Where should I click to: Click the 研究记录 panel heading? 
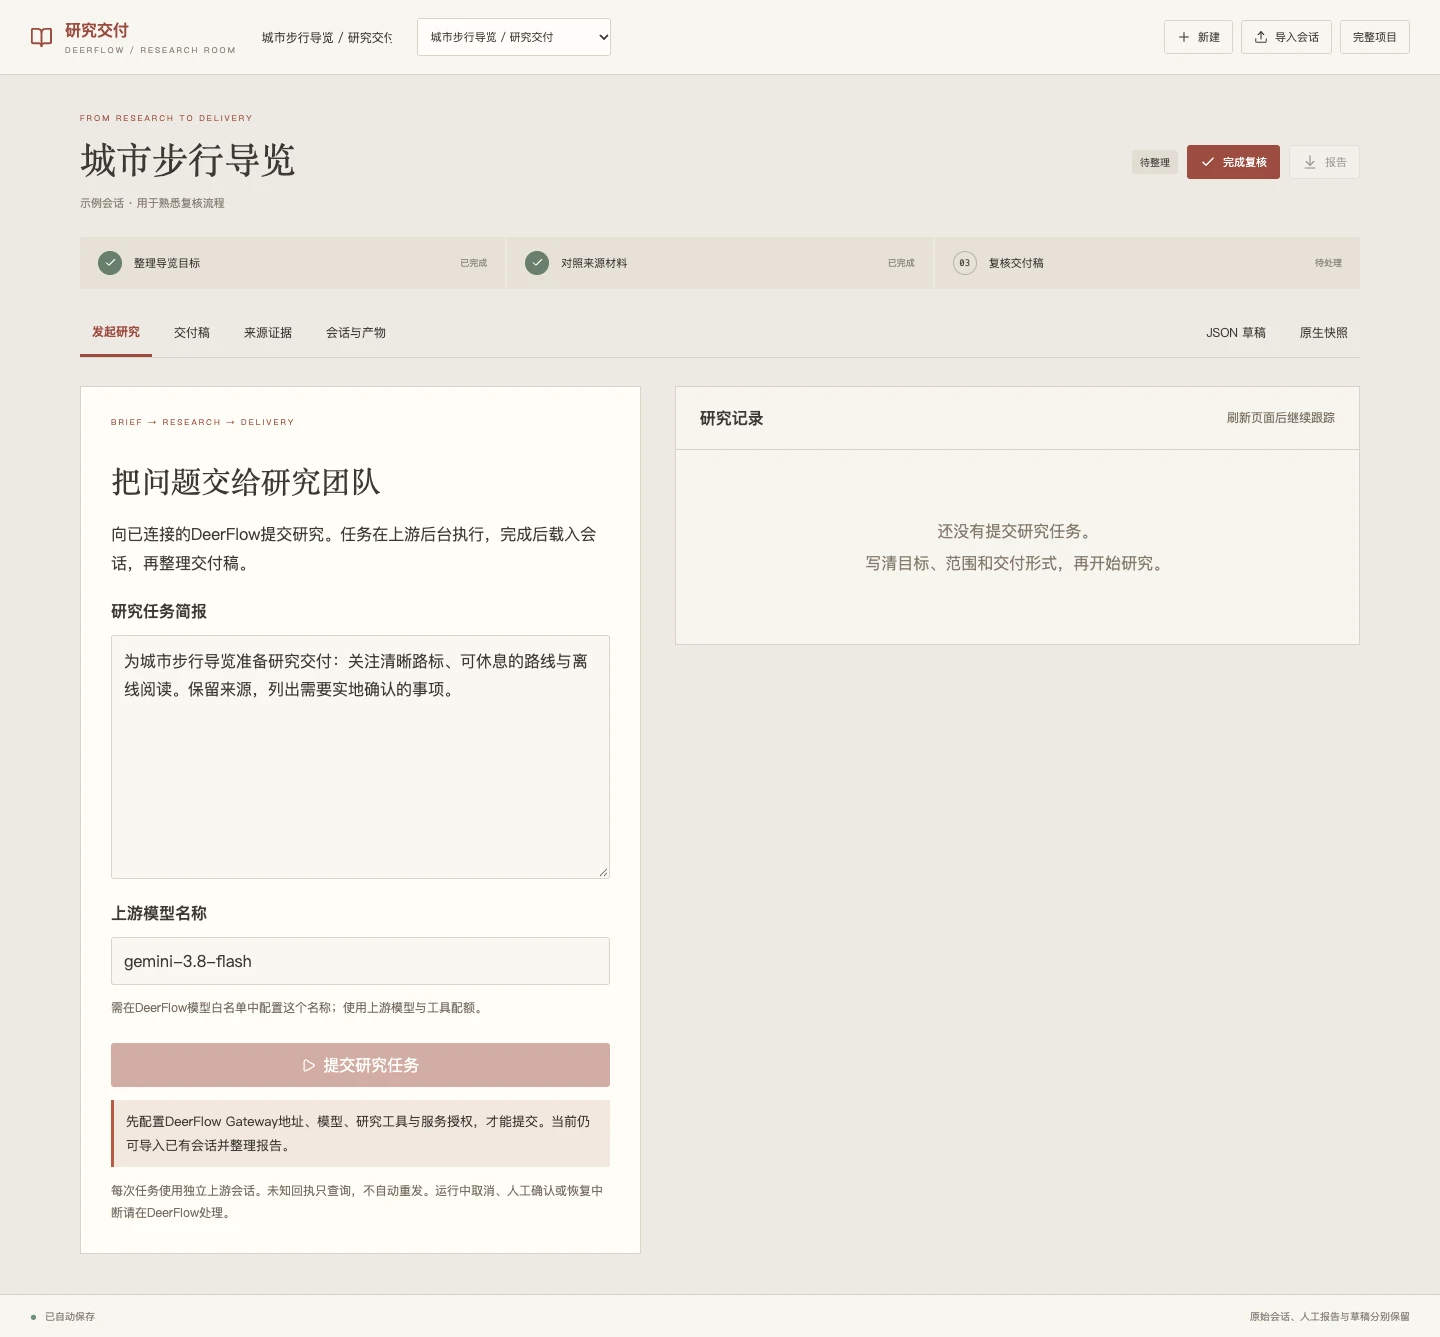point(731,418)
